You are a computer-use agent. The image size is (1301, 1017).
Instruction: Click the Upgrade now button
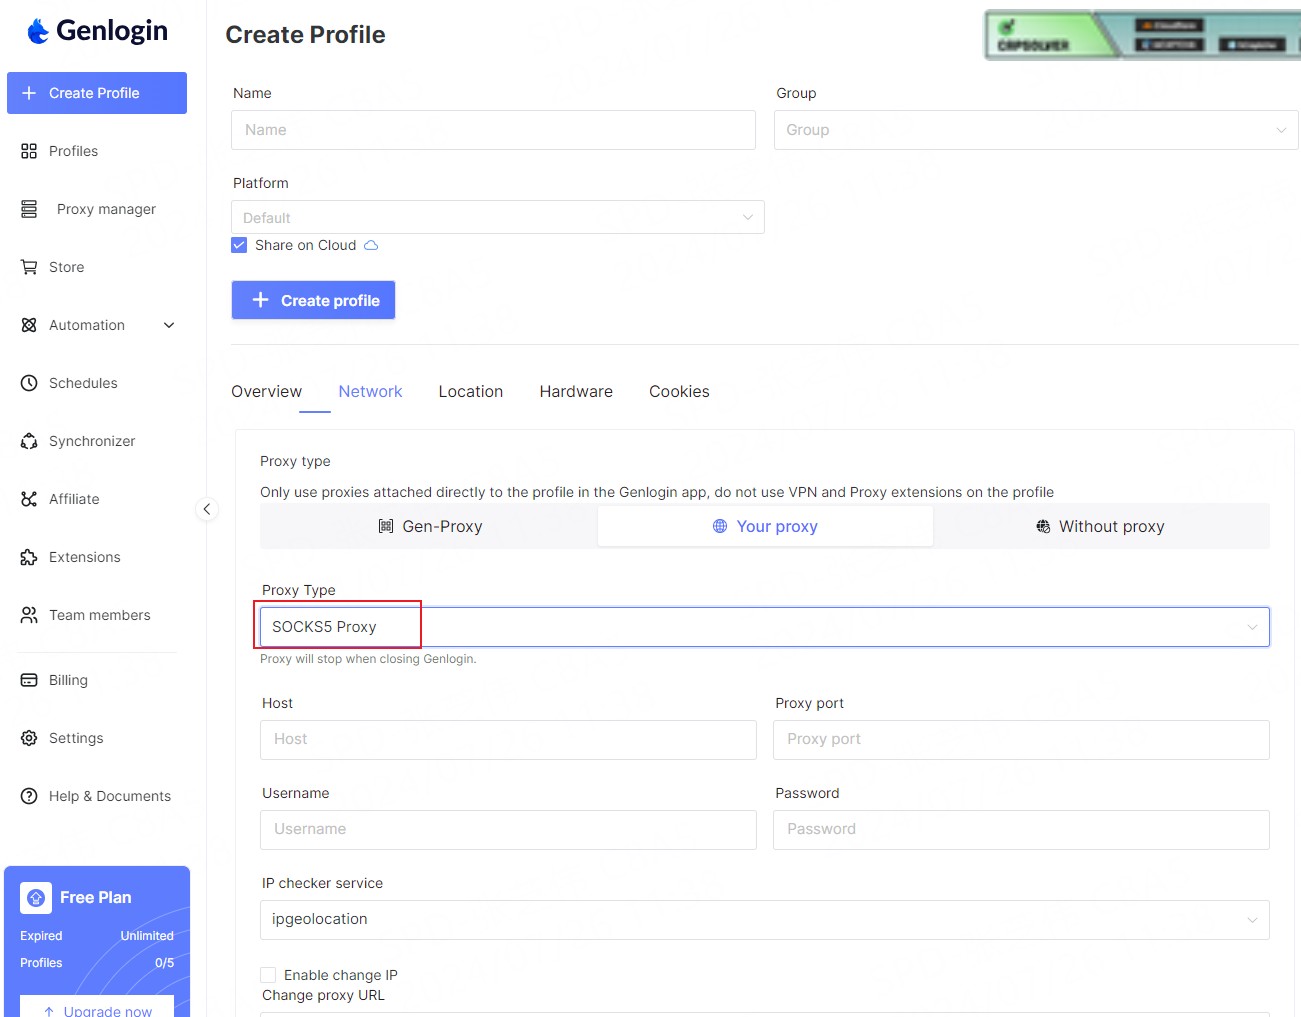[x=97, y=1008]
